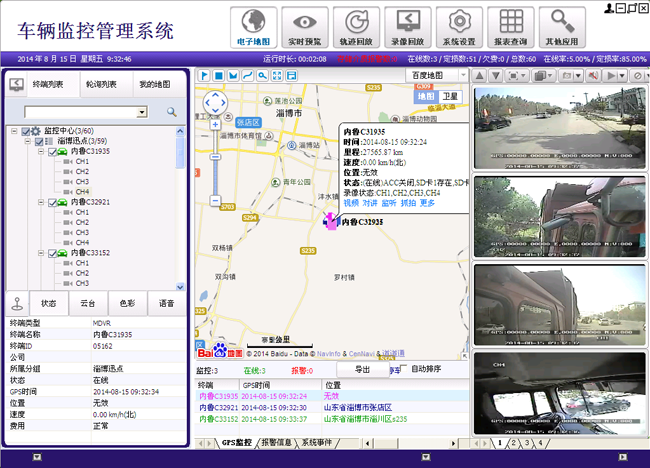This screenshot has height=468, width=650.
Task: Click the 监听 listen link in popup
Action: pos(389,203)
